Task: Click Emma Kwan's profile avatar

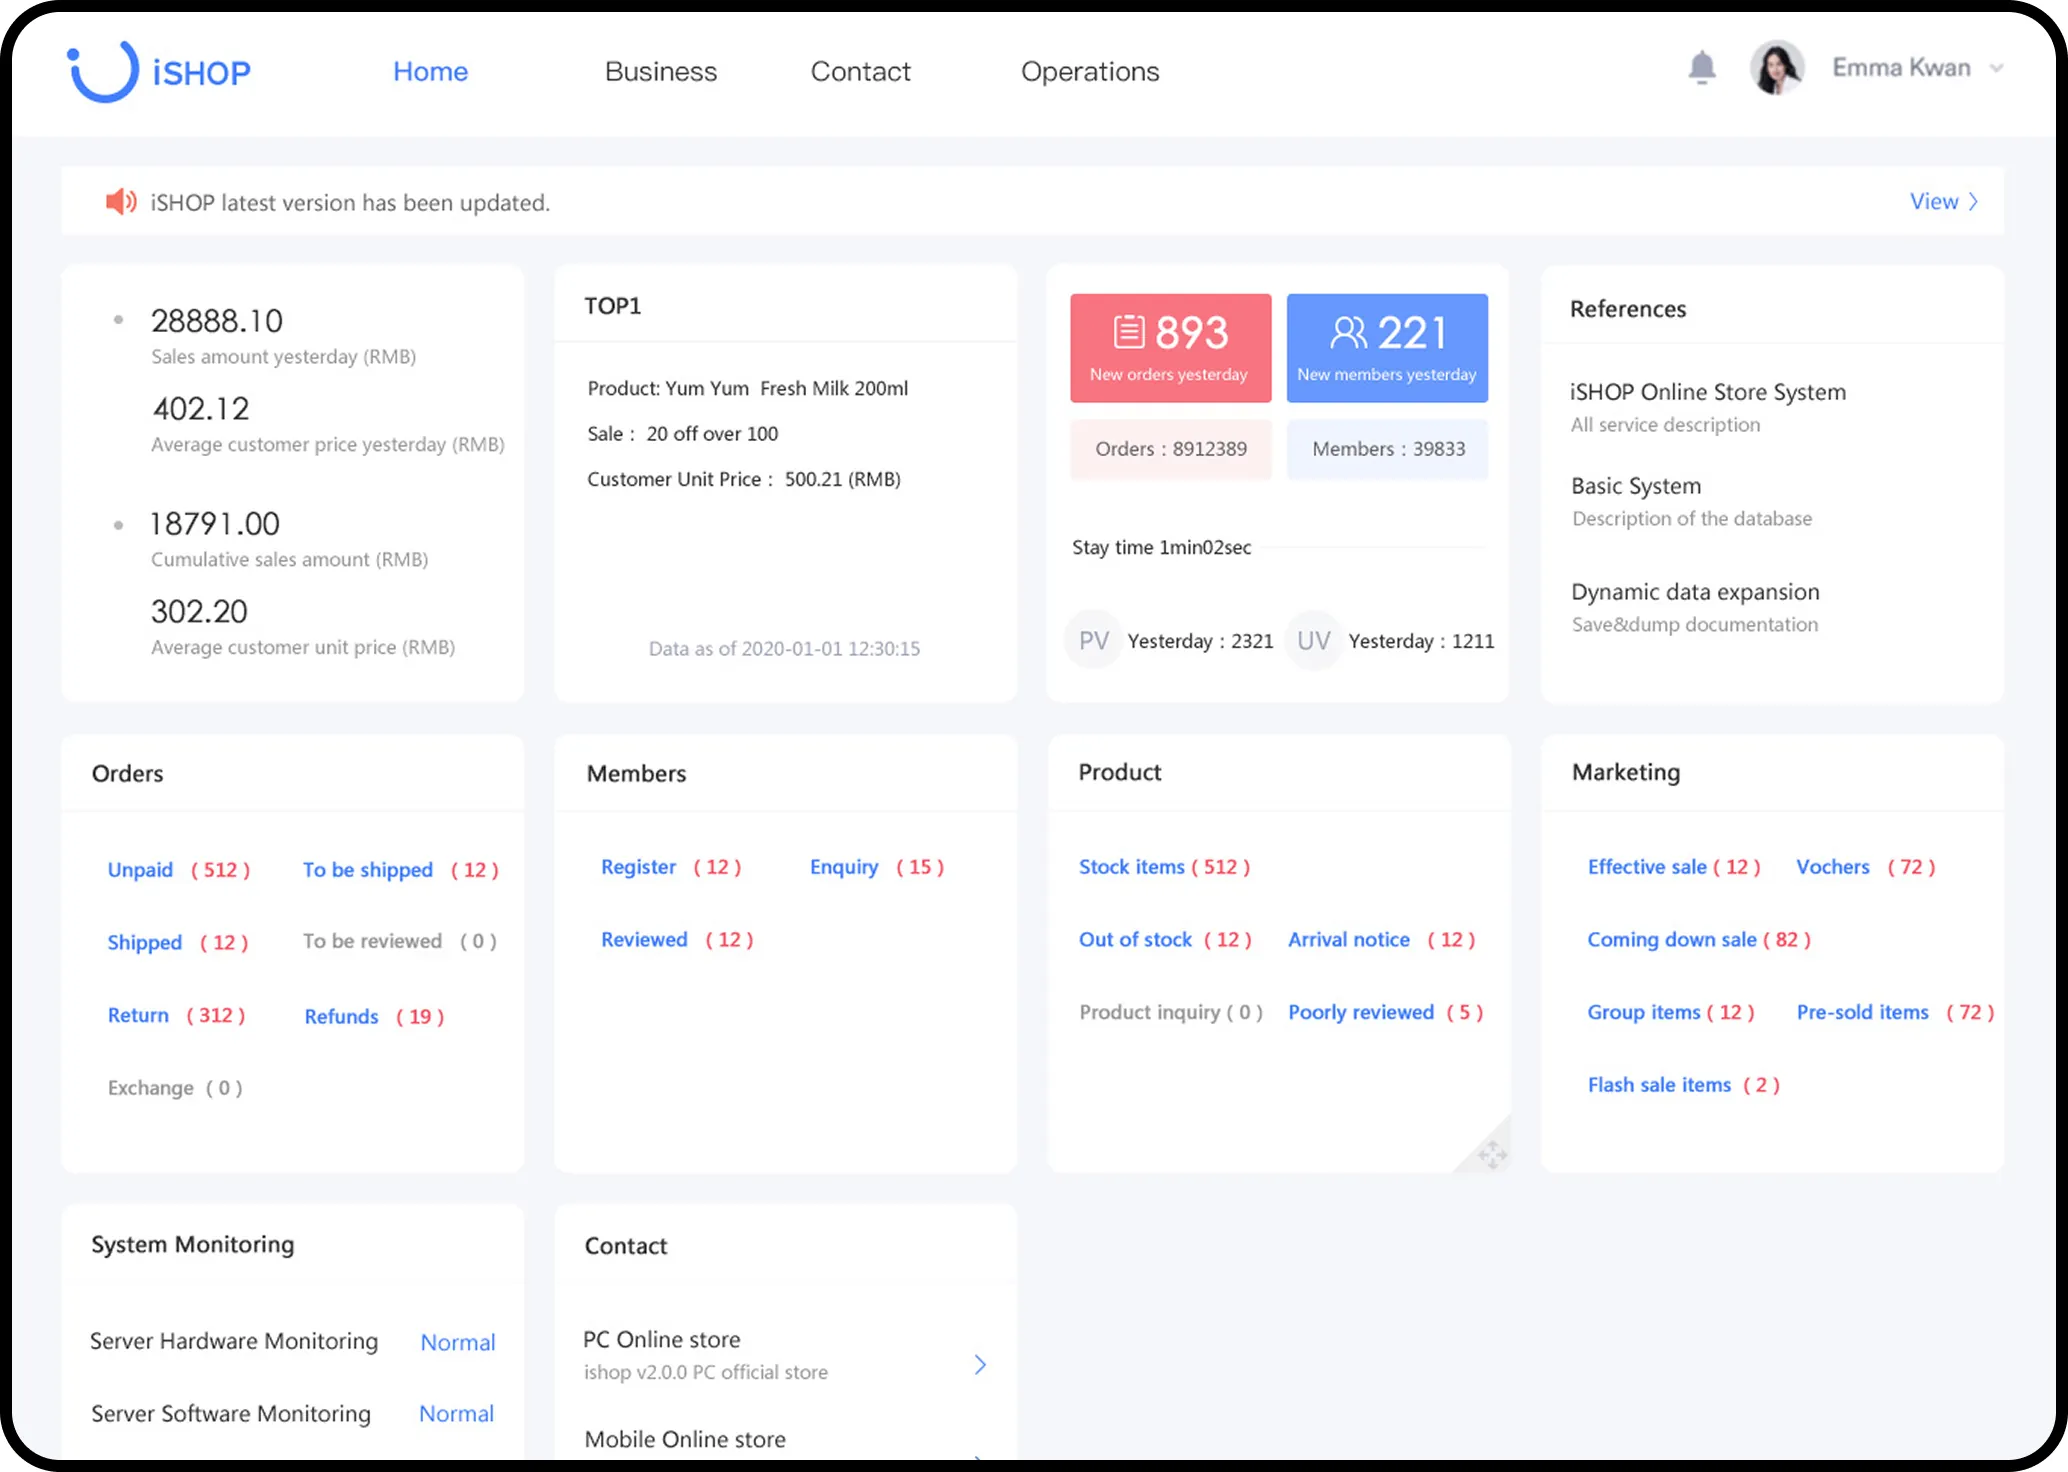Action: pyautogui.click(x=1777, y=68)
